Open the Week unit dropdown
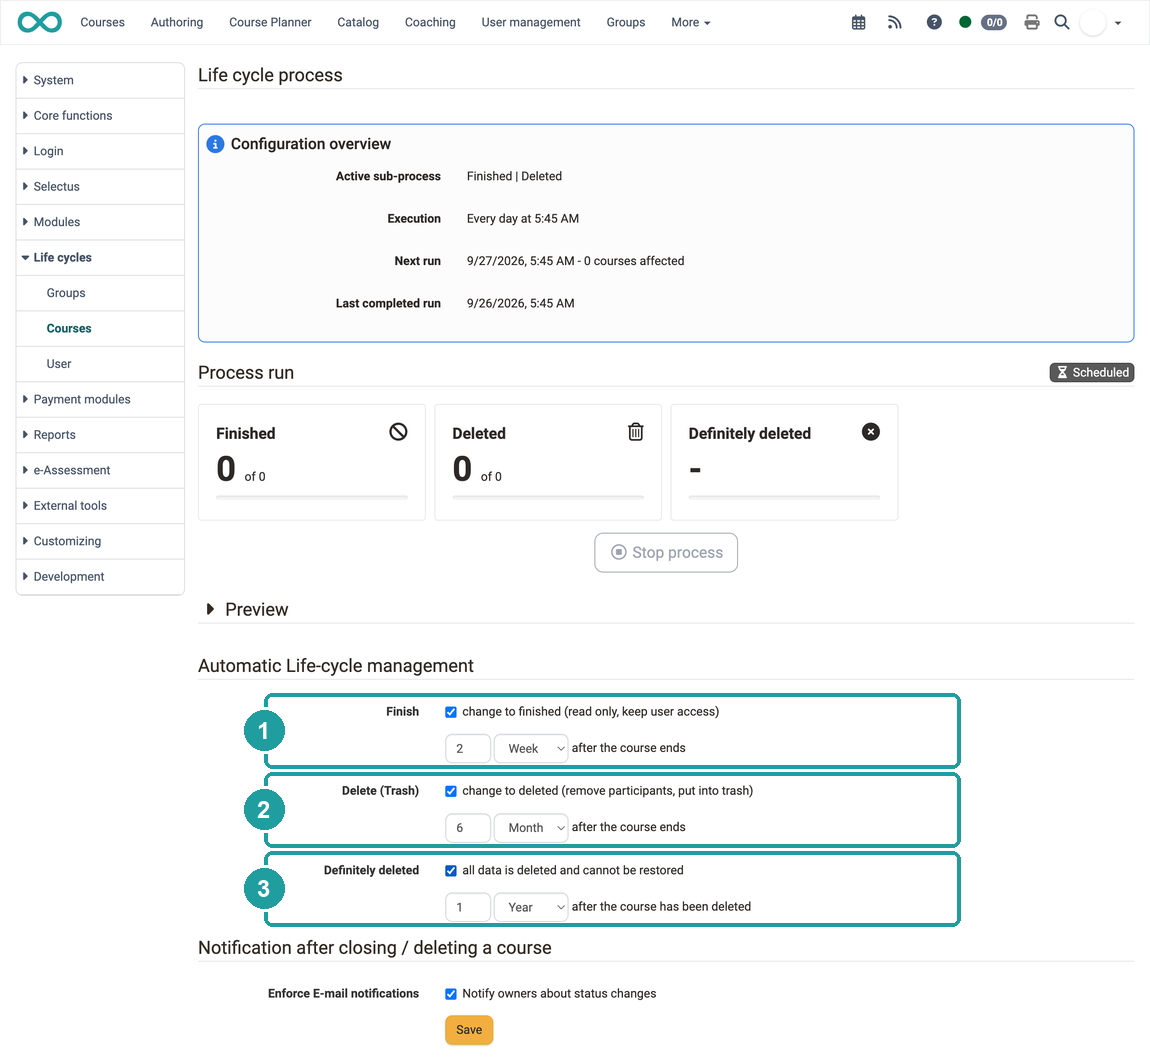The image size is (1150, 1062). [531, 748]
